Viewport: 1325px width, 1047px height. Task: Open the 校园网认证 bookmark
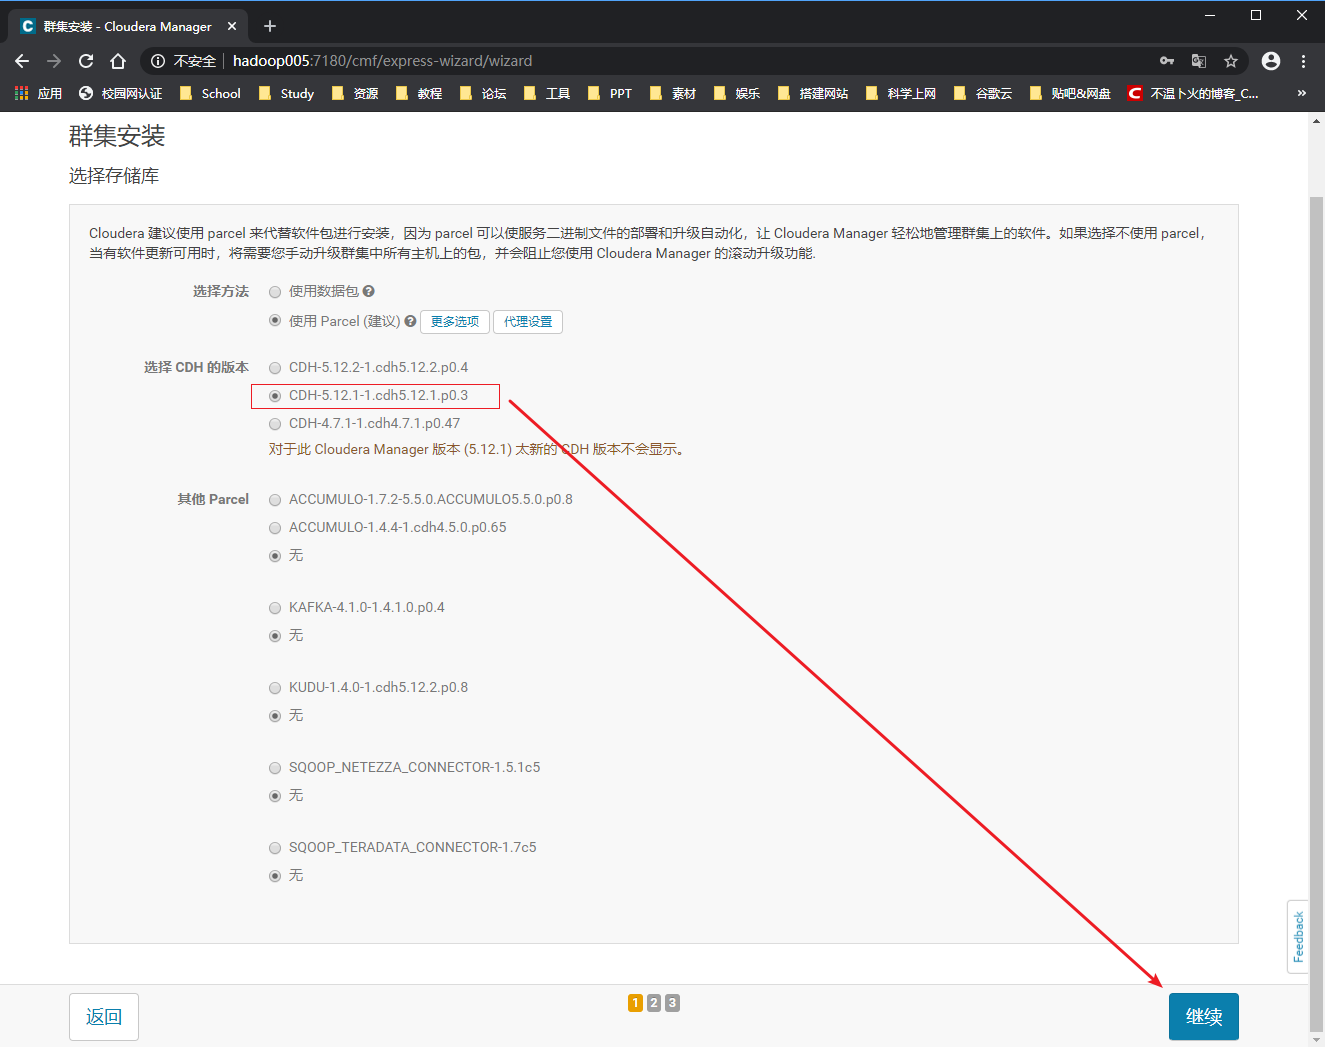(x=120, y=93)
